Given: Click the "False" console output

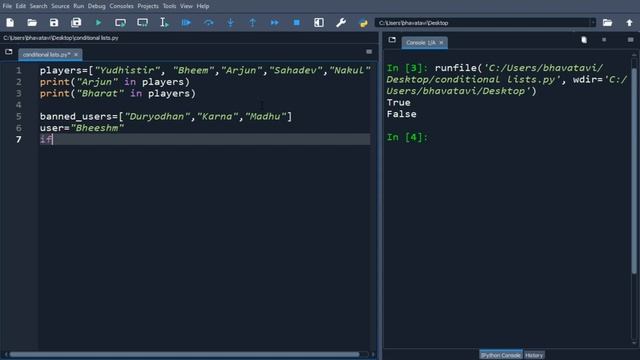Looking at the screenshot, I should point(401,114).
